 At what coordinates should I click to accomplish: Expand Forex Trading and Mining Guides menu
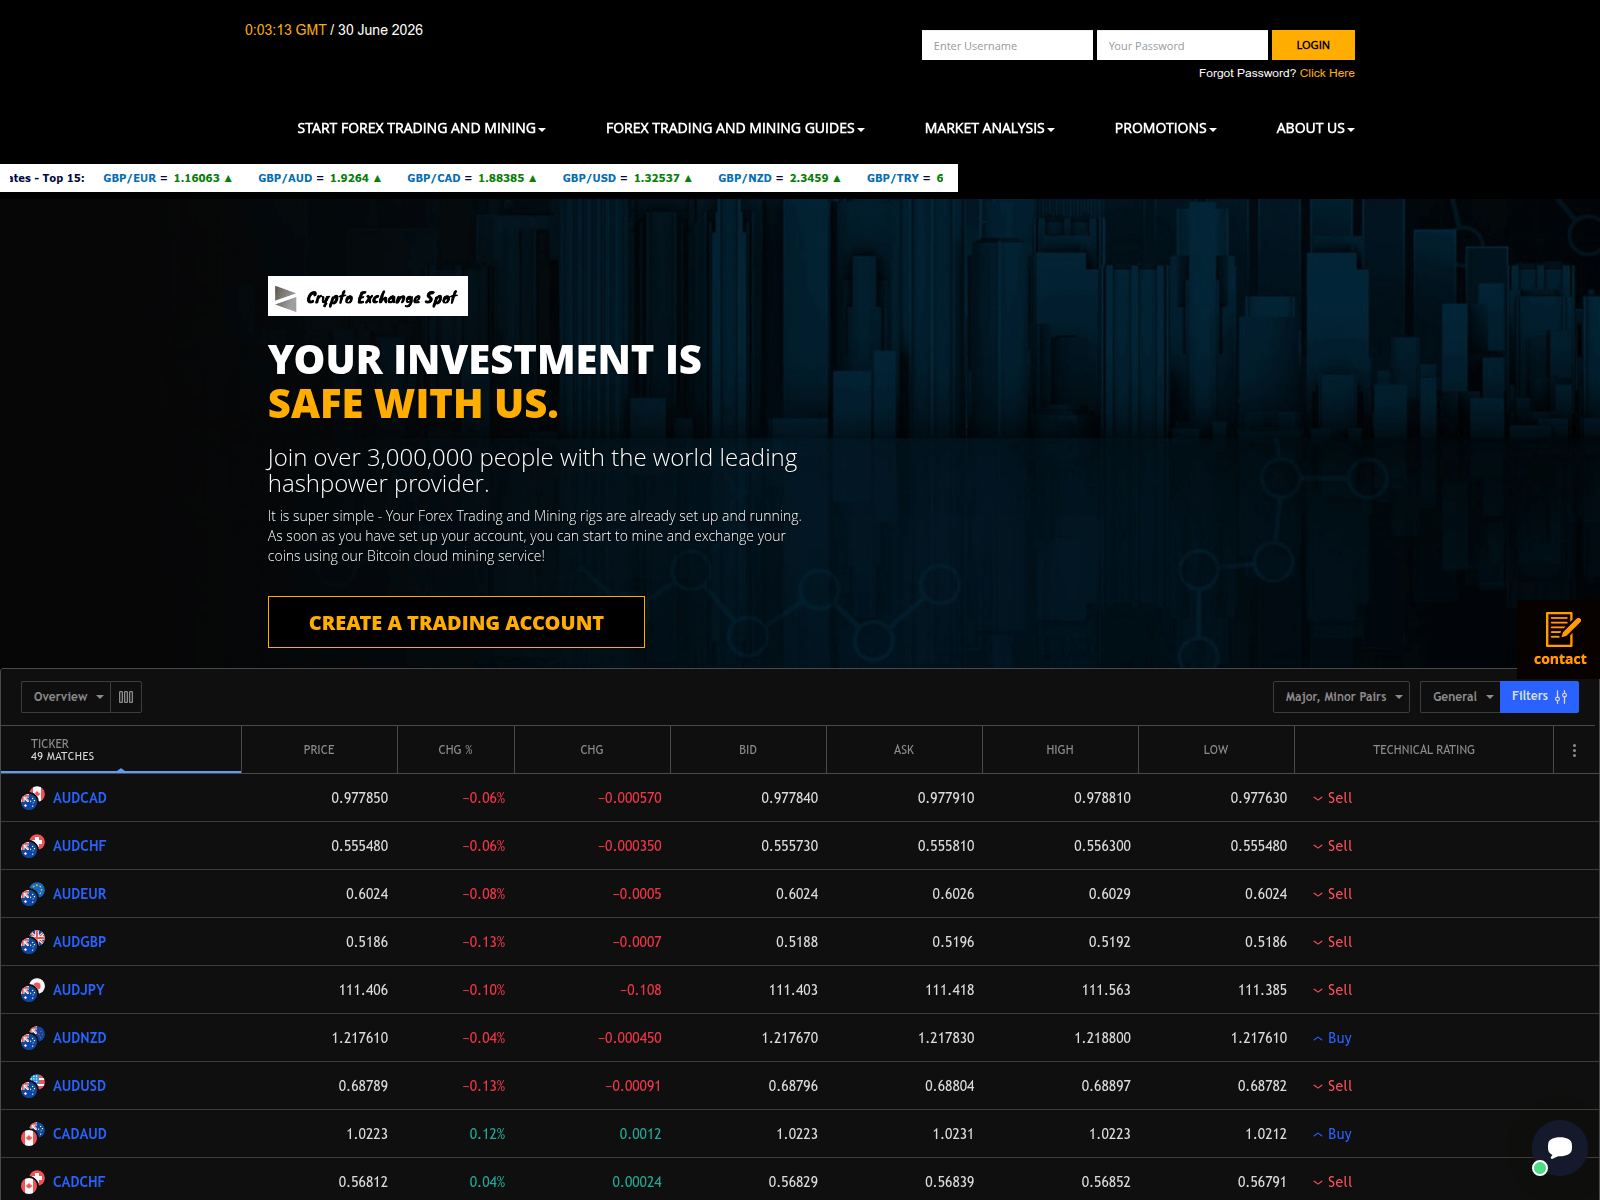[735, 128]
